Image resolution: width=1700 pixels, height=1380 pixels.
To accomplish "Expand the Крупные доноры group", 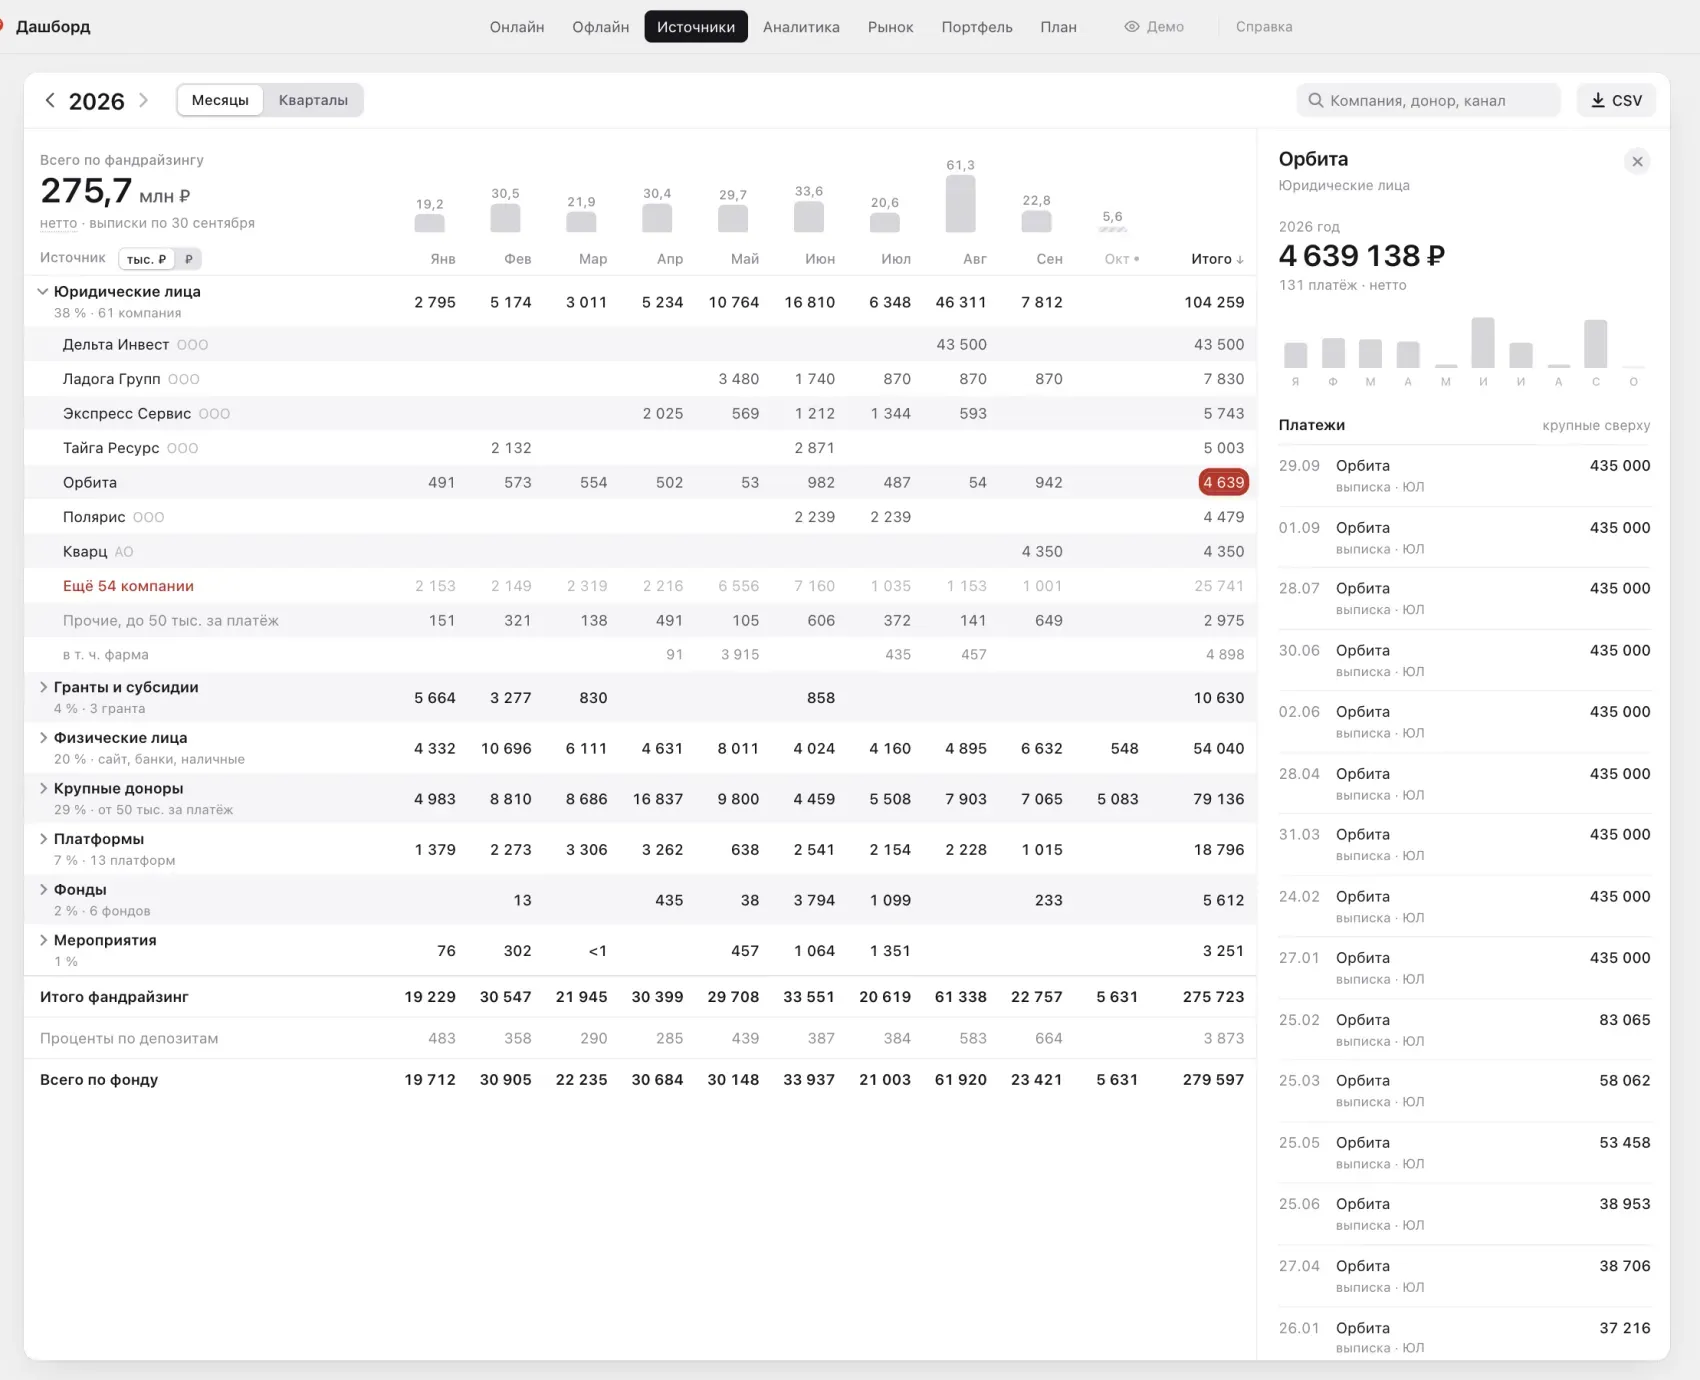I will coord(43,788).
